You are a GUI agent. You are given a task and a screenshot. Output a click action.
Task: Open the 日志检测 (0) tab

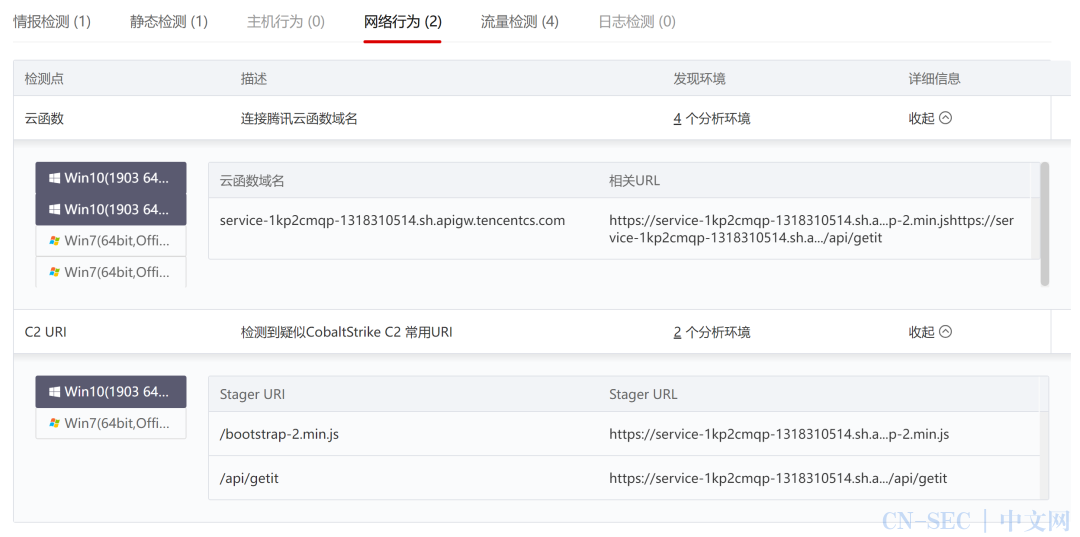point(637,21)
